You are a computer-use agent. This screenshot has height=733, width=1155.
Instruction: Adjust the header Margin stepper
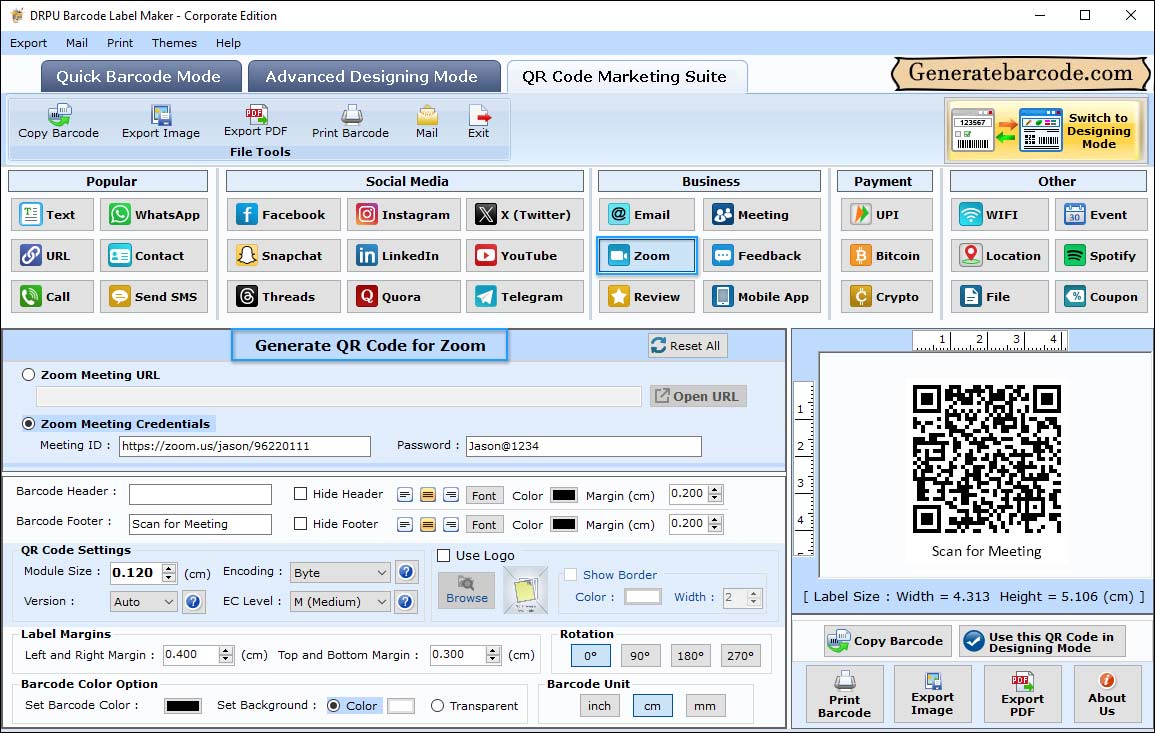(715, 494)
